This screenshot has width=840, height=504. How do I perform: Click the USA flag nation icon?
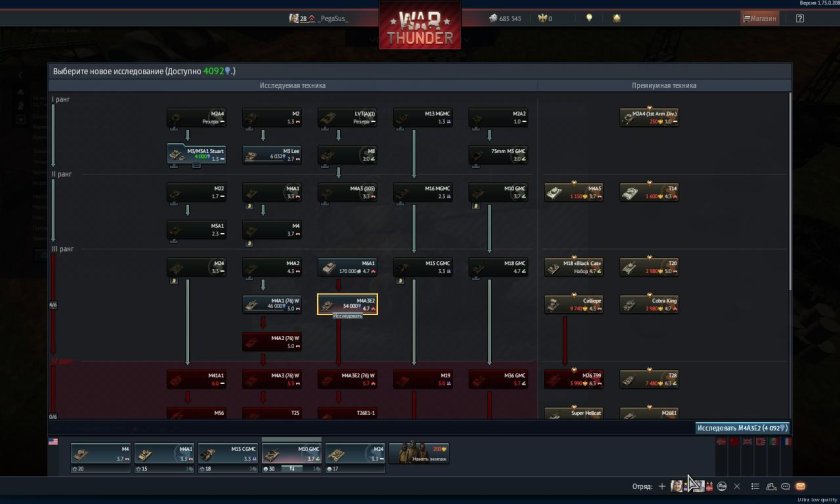[53, 441]
